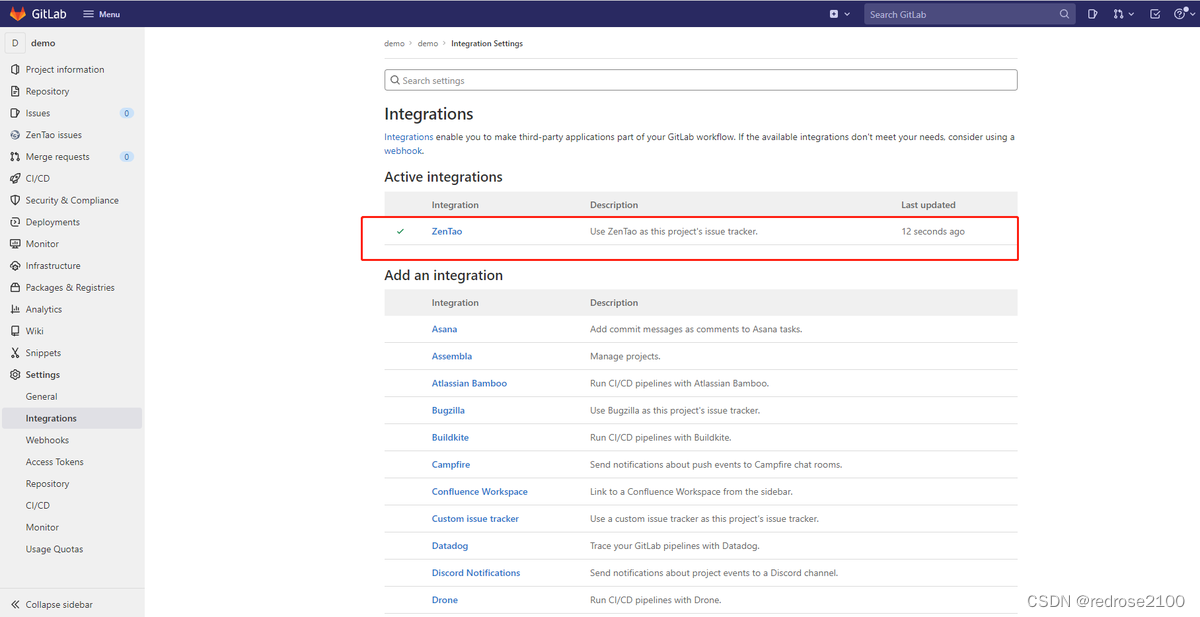Open the Buildkite integration
Screen dimensions: 1200x617
tap(450, 438)
